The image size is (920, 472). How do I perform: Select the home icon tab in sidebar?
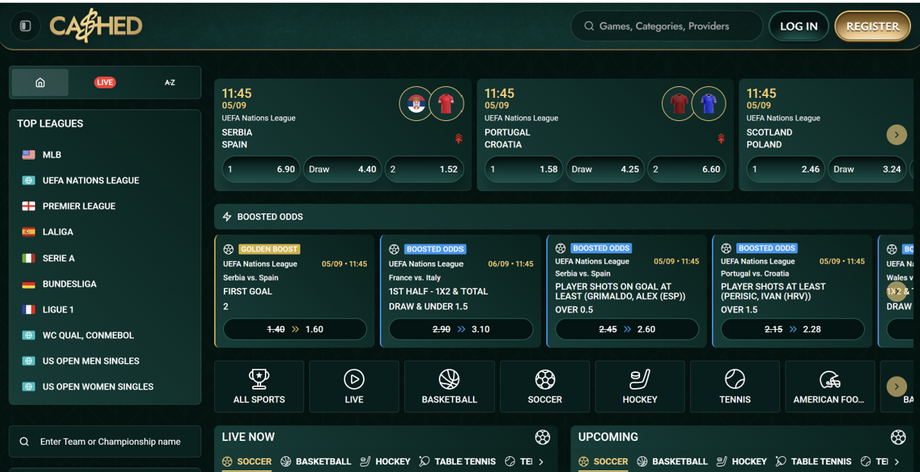click(40, 82)
